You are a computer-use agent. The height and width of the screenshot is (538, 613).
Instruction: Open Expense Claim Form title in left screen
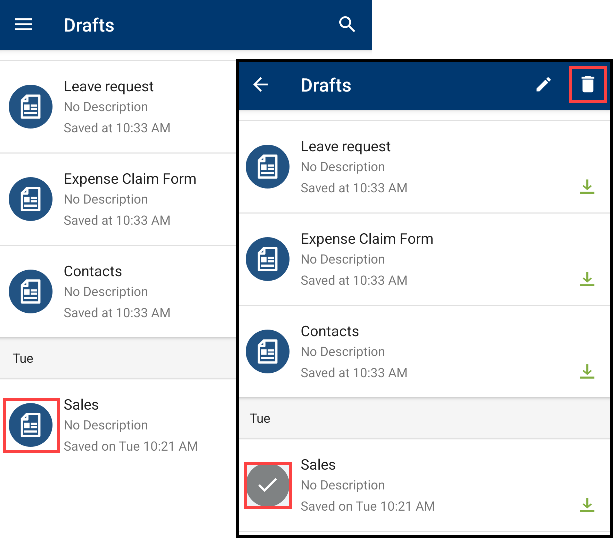130,179
